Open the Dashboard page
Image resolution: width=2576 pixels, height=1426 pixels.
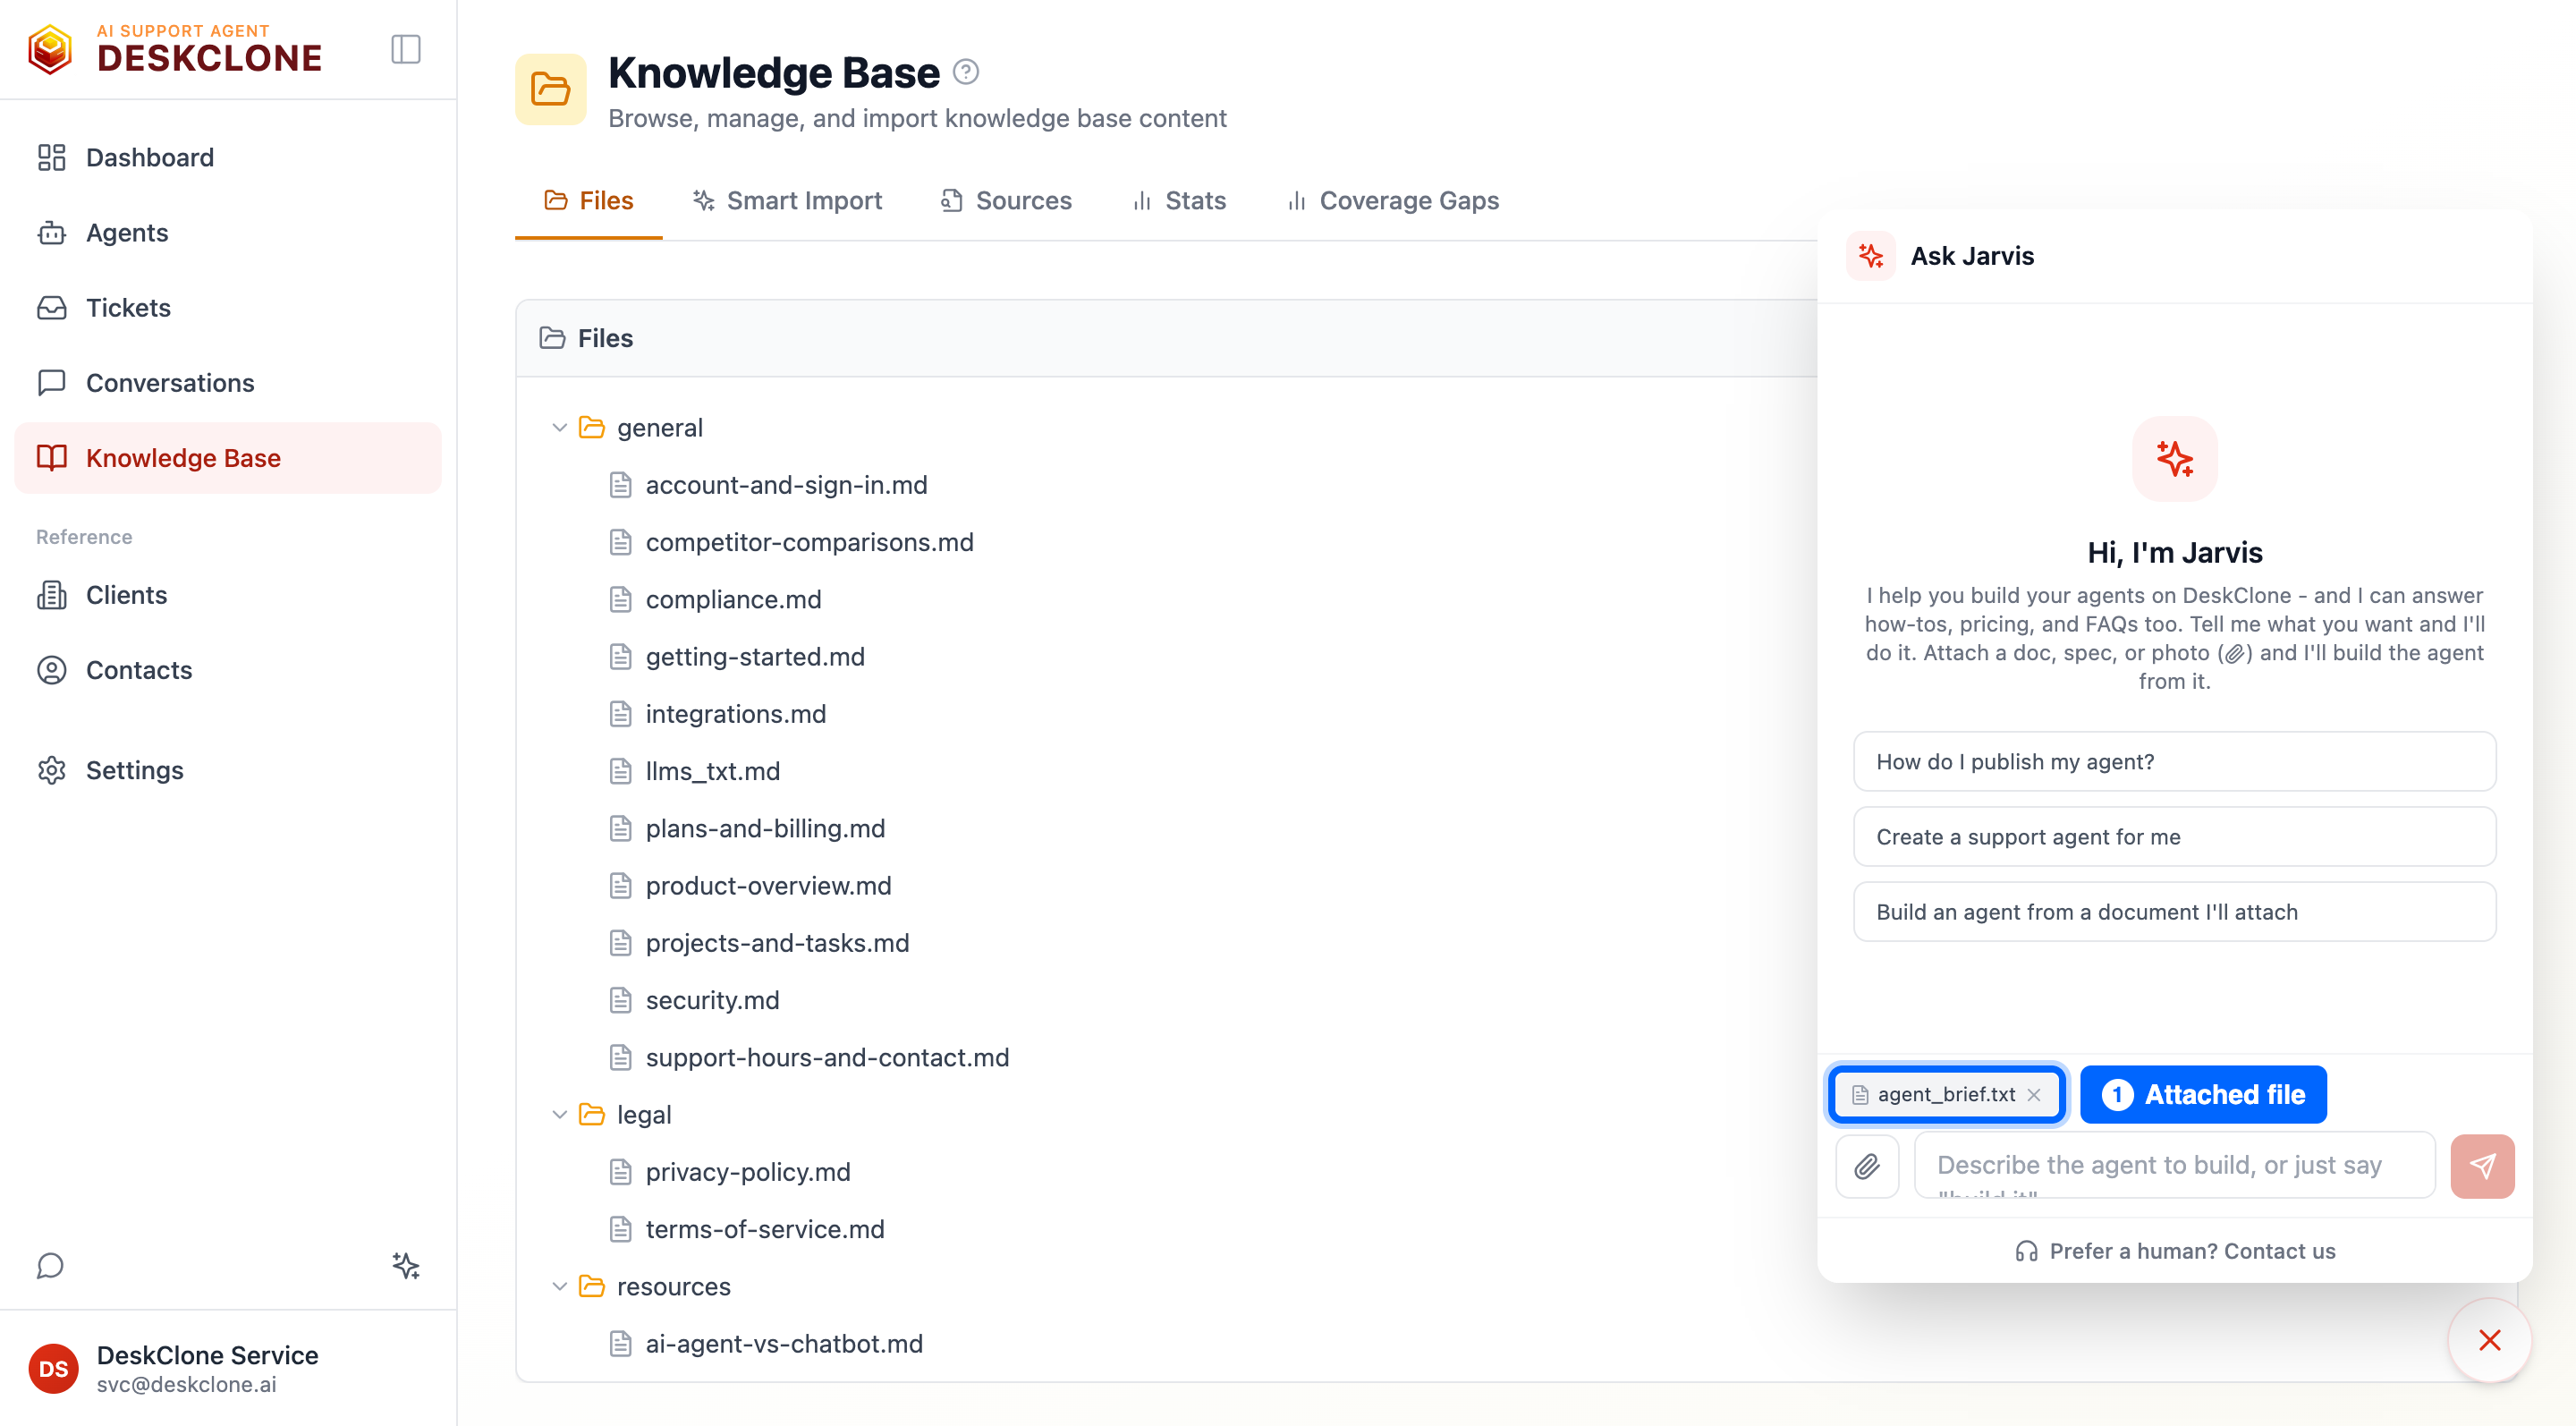[x=228, y=157]
